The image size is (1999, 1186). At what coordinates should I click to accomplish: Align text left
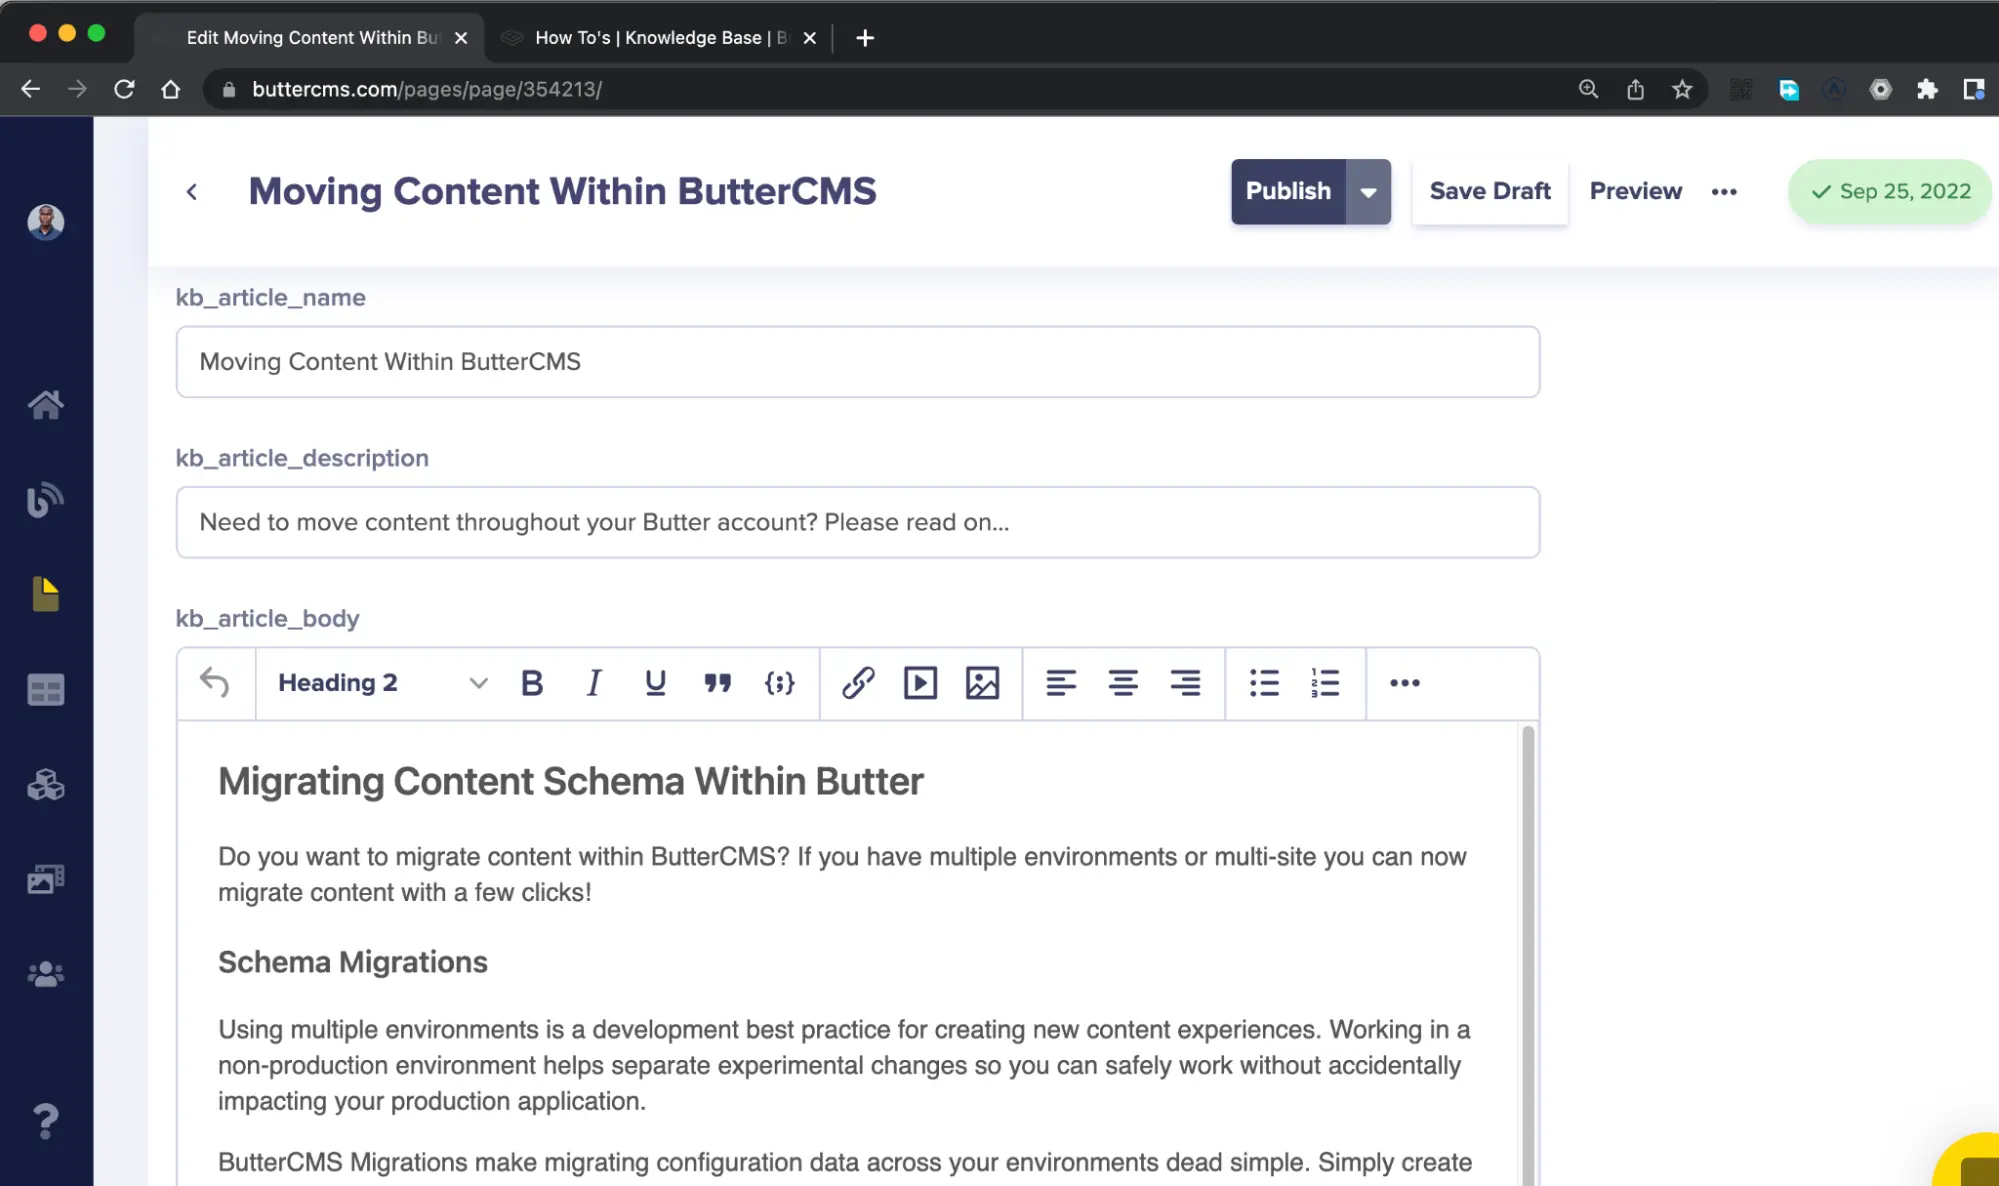point(1061,683)
